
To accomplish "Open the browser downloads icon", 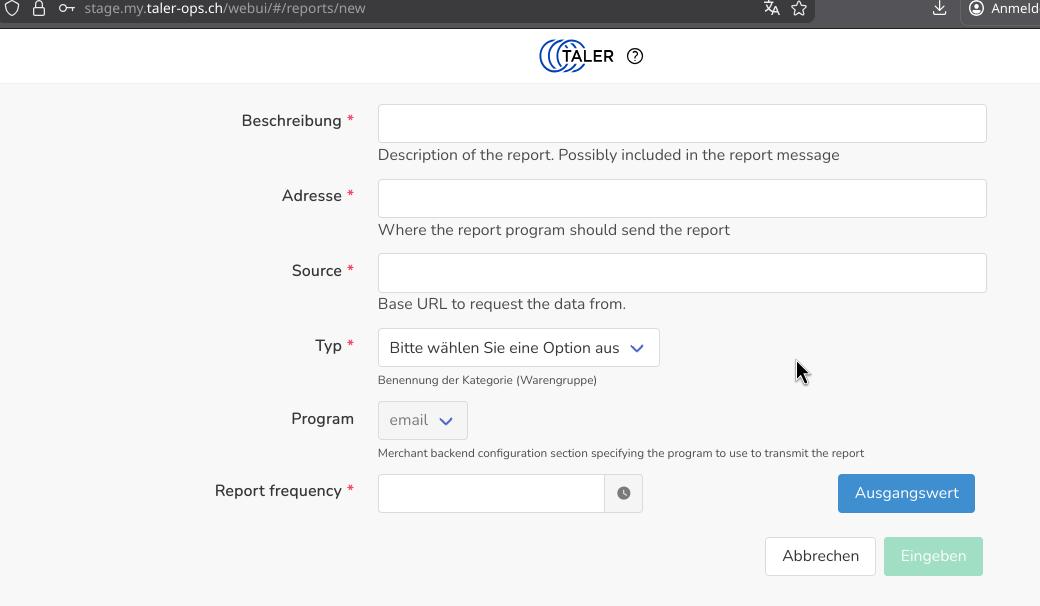I will point(939,8).
